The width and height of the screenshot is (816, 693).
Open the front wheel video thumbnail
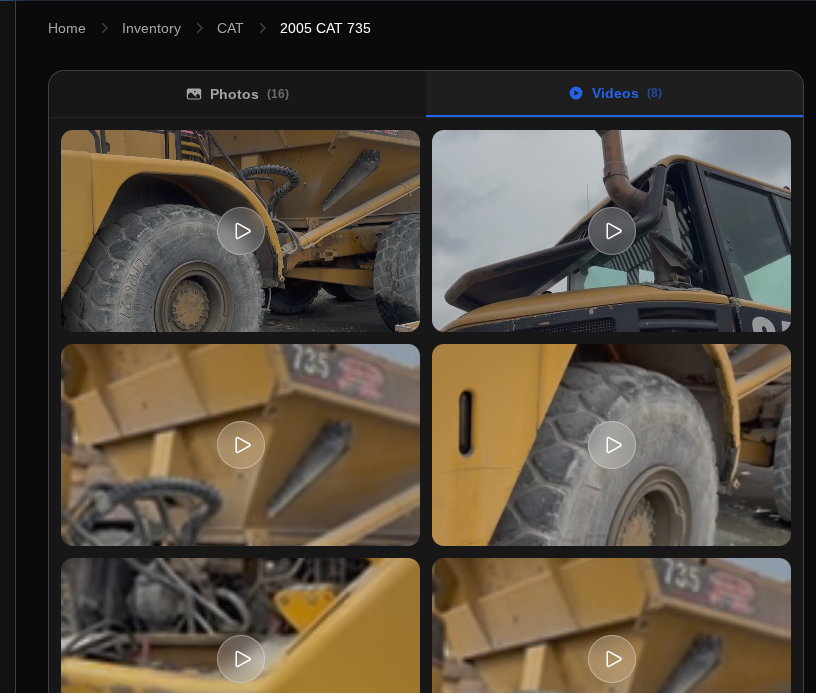(x=240, y=231)
